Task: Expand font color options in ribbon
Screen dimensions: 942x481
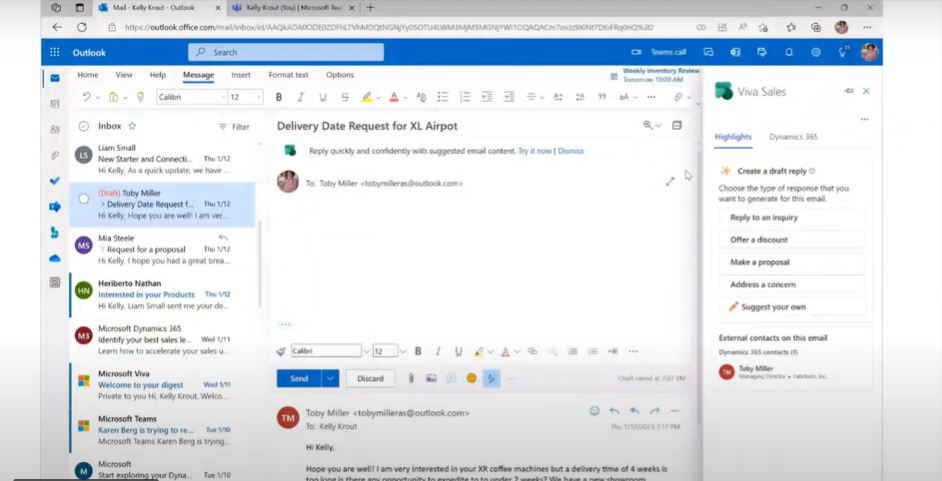Action: pos(406,97)
